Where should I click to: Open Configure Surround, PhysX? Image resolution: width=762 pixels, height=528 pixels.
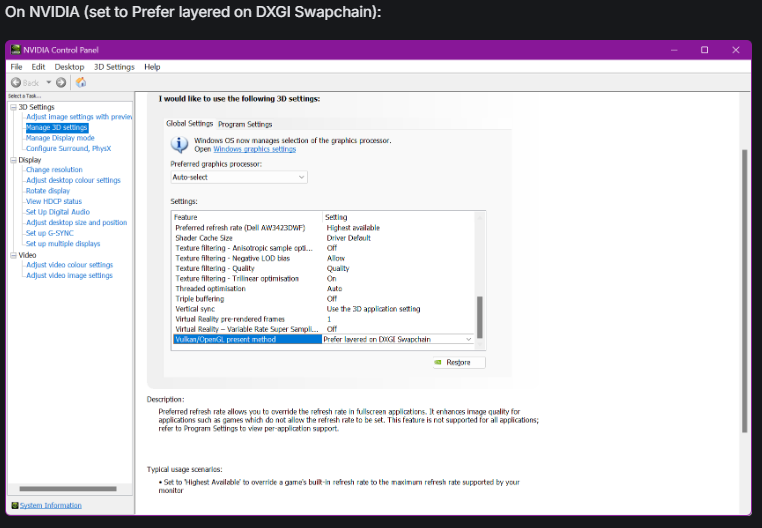pyautogui.click(x=69, y=148)
